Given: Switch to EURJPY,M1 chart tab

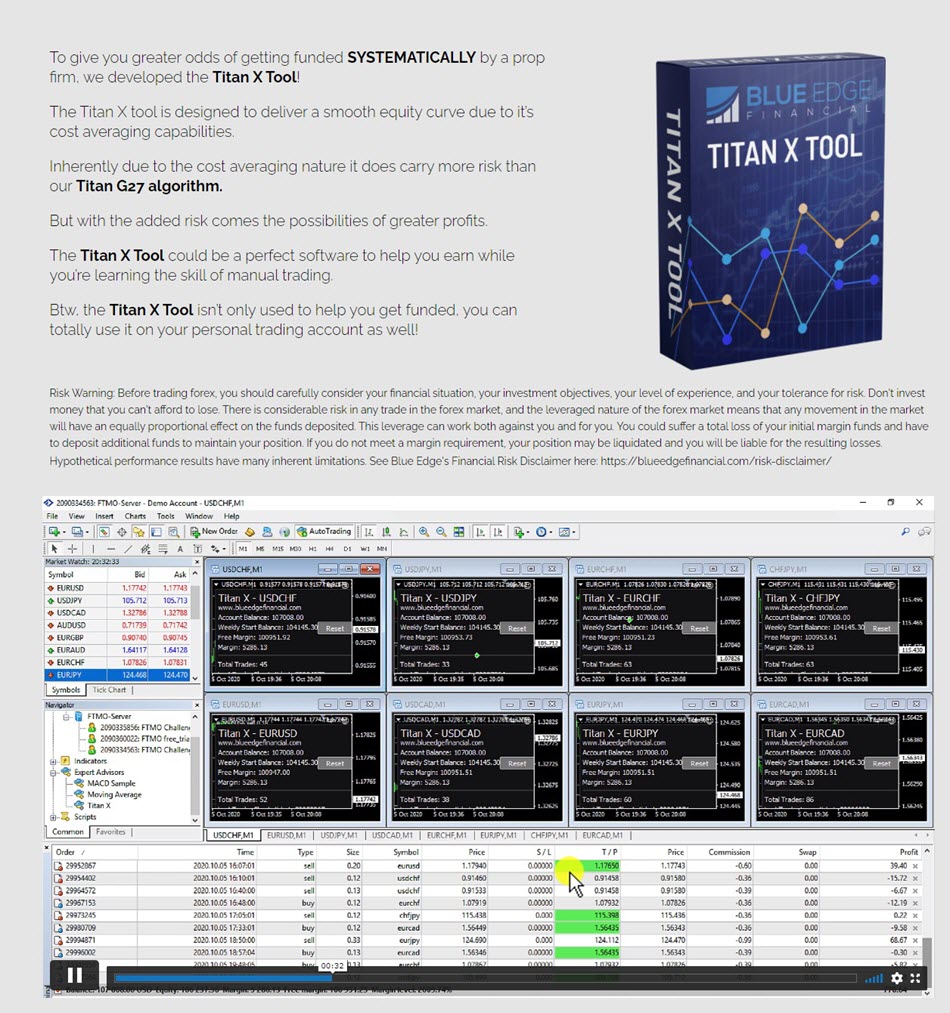Looking at the screenshot, I should pyautogui.click(x=497, y=835).
